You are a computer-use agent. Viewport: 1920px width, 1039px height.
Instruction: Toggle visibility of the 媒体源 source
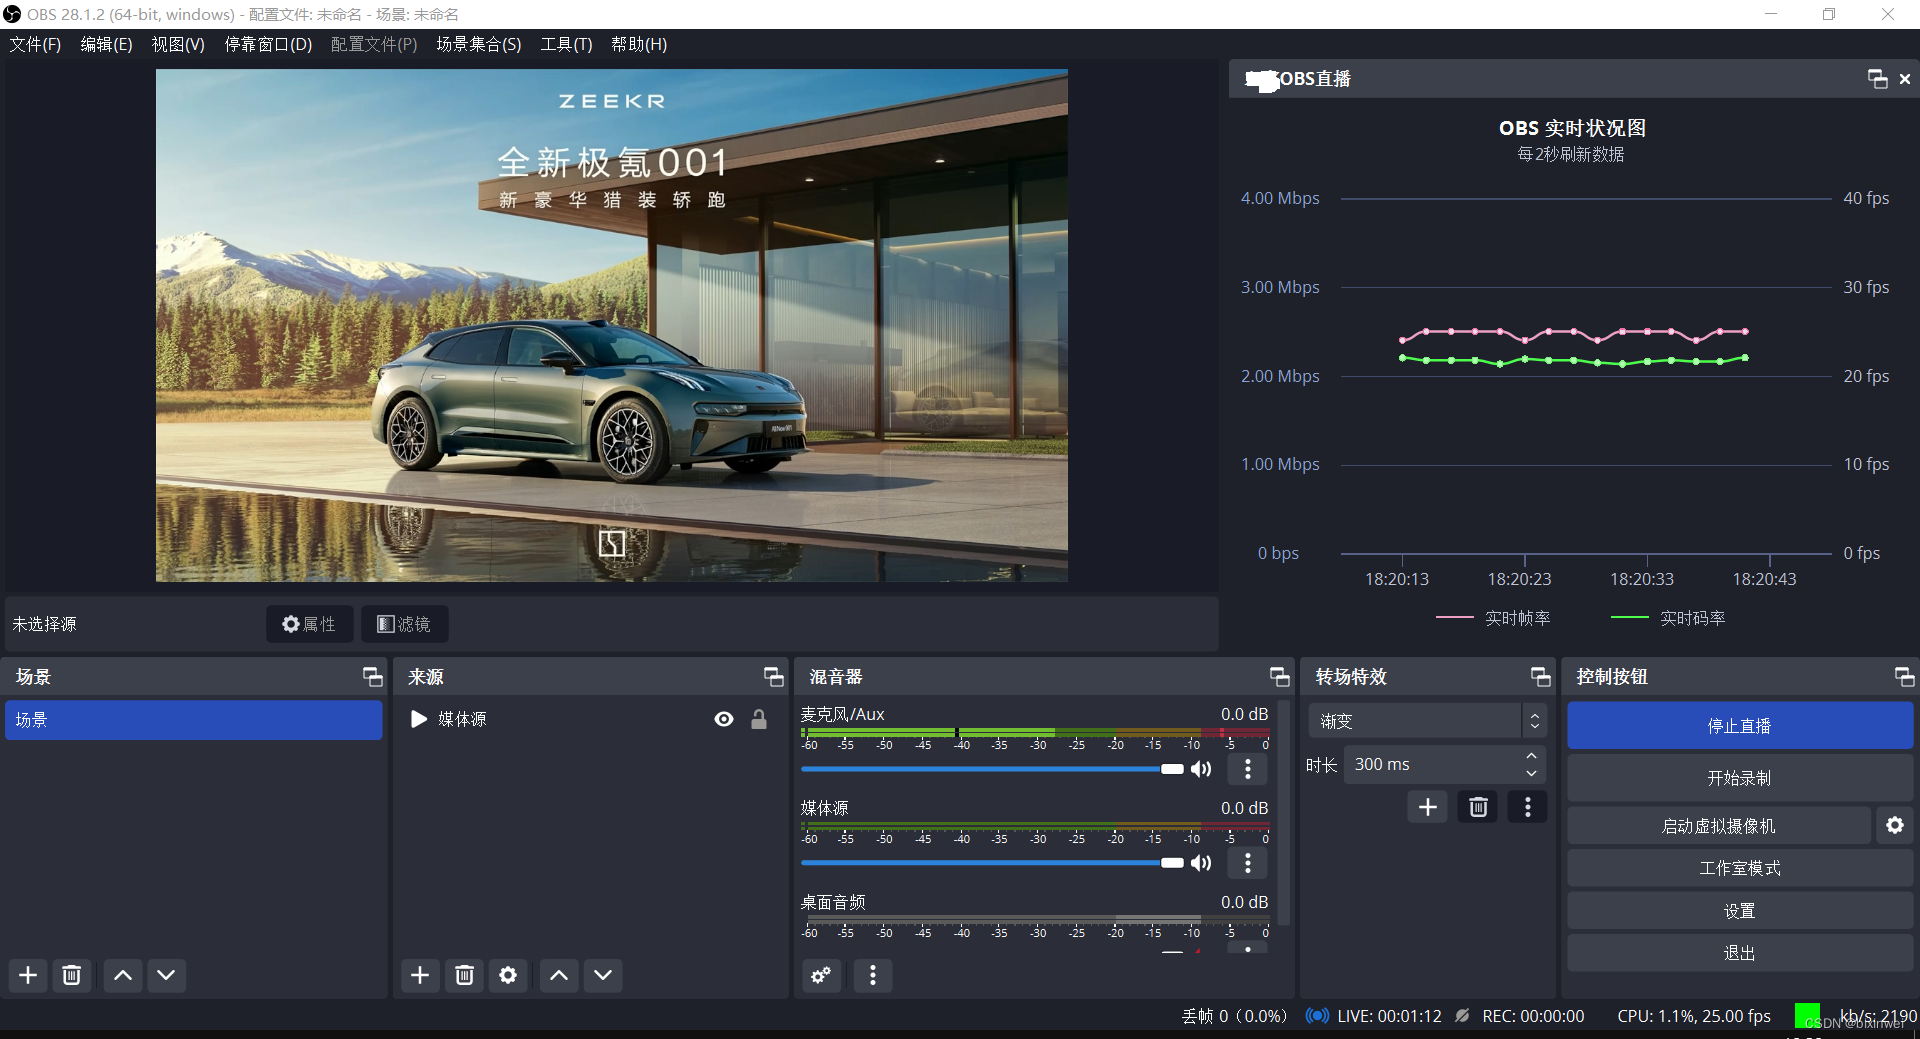[x=724, y=719]
